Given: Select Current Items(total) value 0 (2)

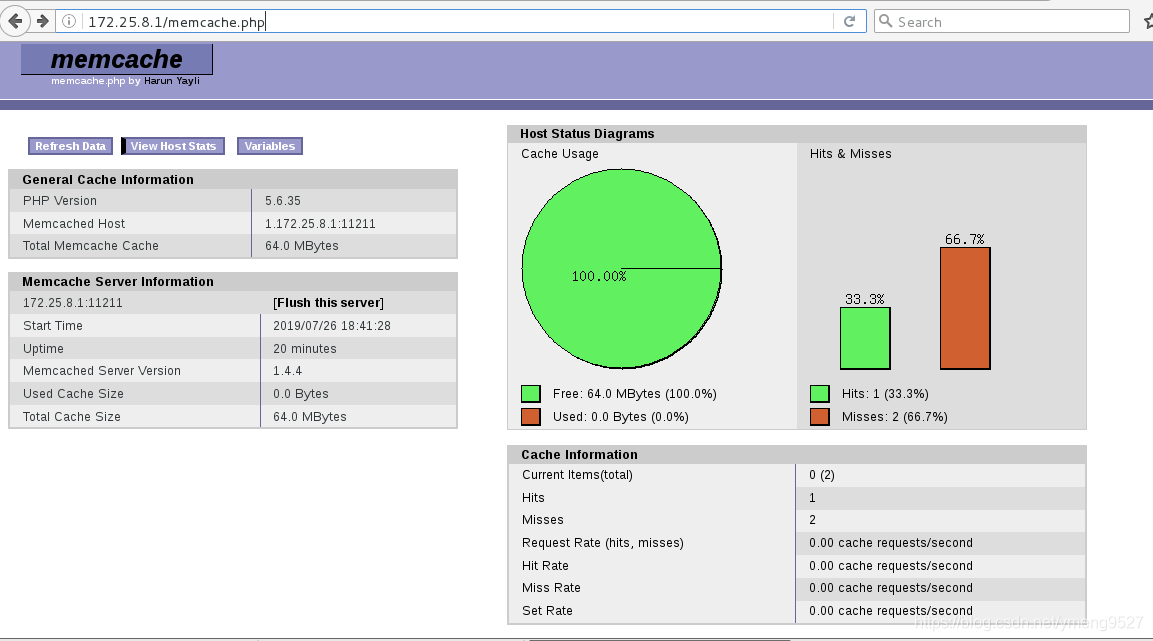Looking at the screenshot, I should tap(821, 475).
